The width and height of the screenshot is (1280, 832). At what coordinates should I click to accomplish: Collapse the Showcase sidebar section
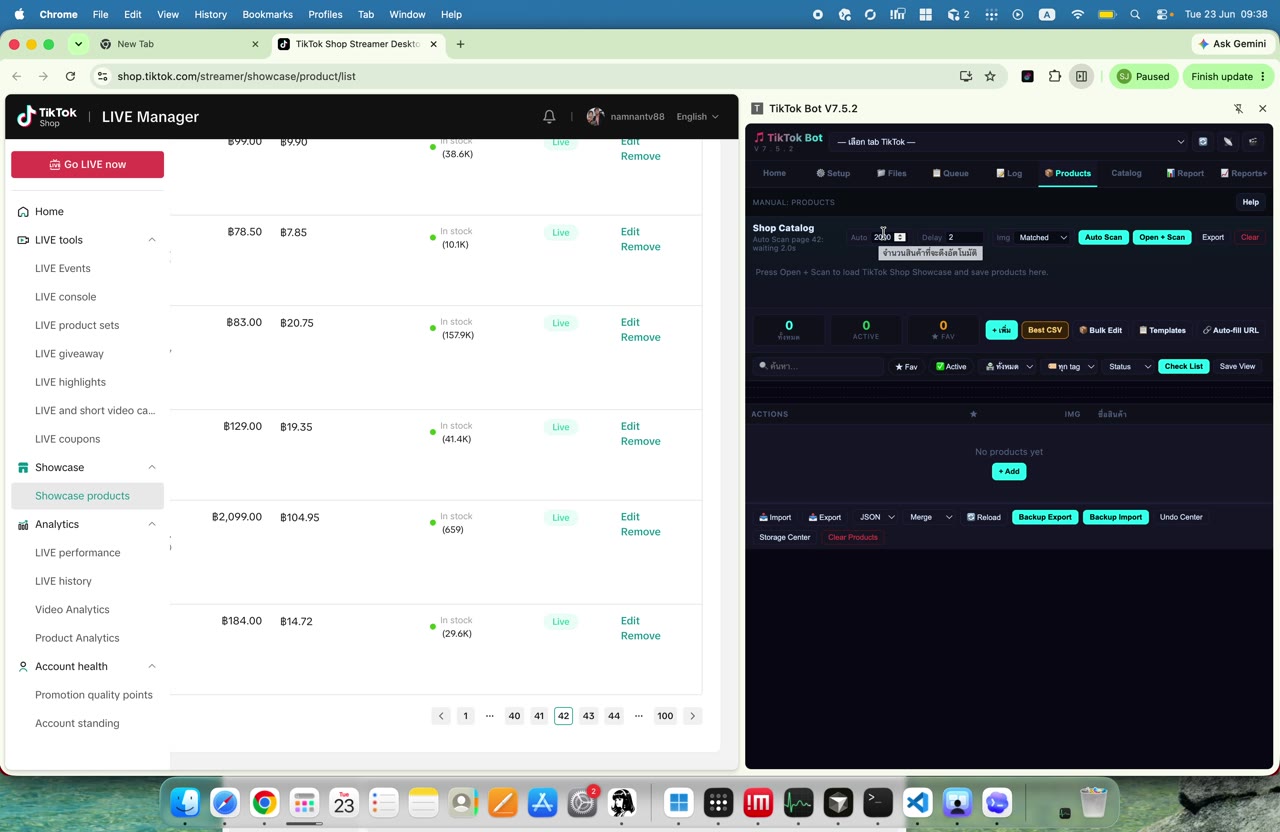point(152,468)
